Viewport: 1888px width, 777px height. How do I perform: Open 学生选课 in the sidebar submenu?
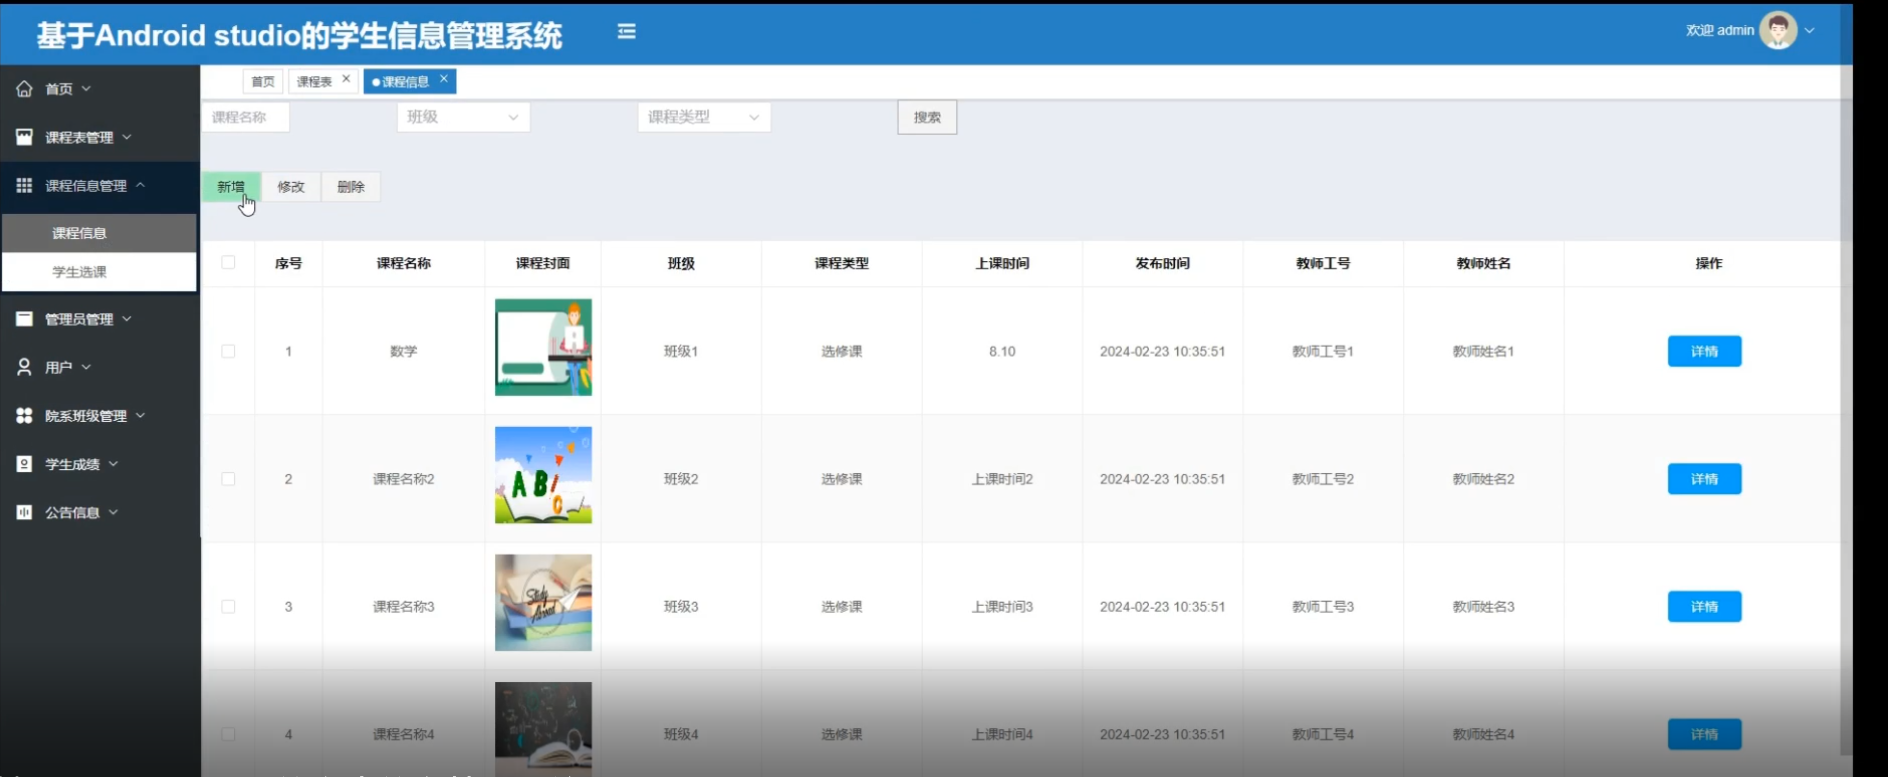[80, 272]
